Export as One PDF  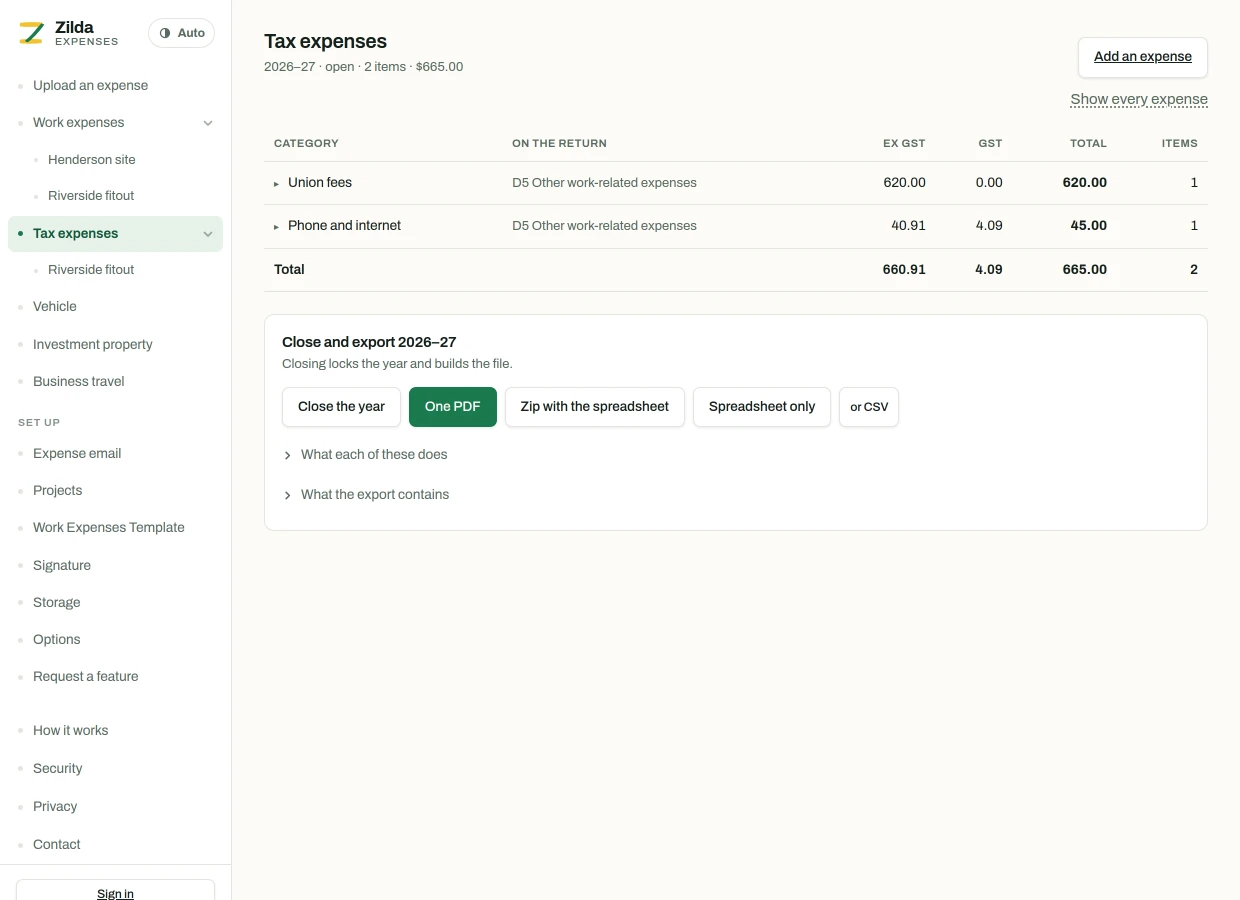(x=453, y=407)
